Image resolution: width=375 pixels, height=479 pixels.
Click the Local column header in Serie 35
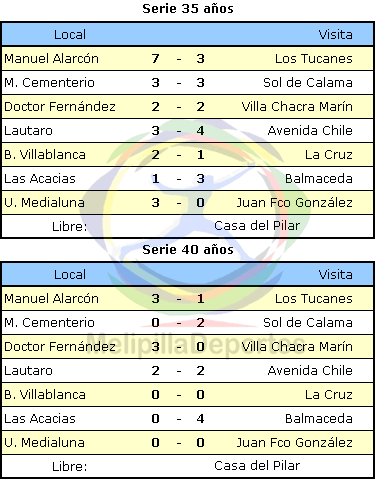(x=70, y=35)
